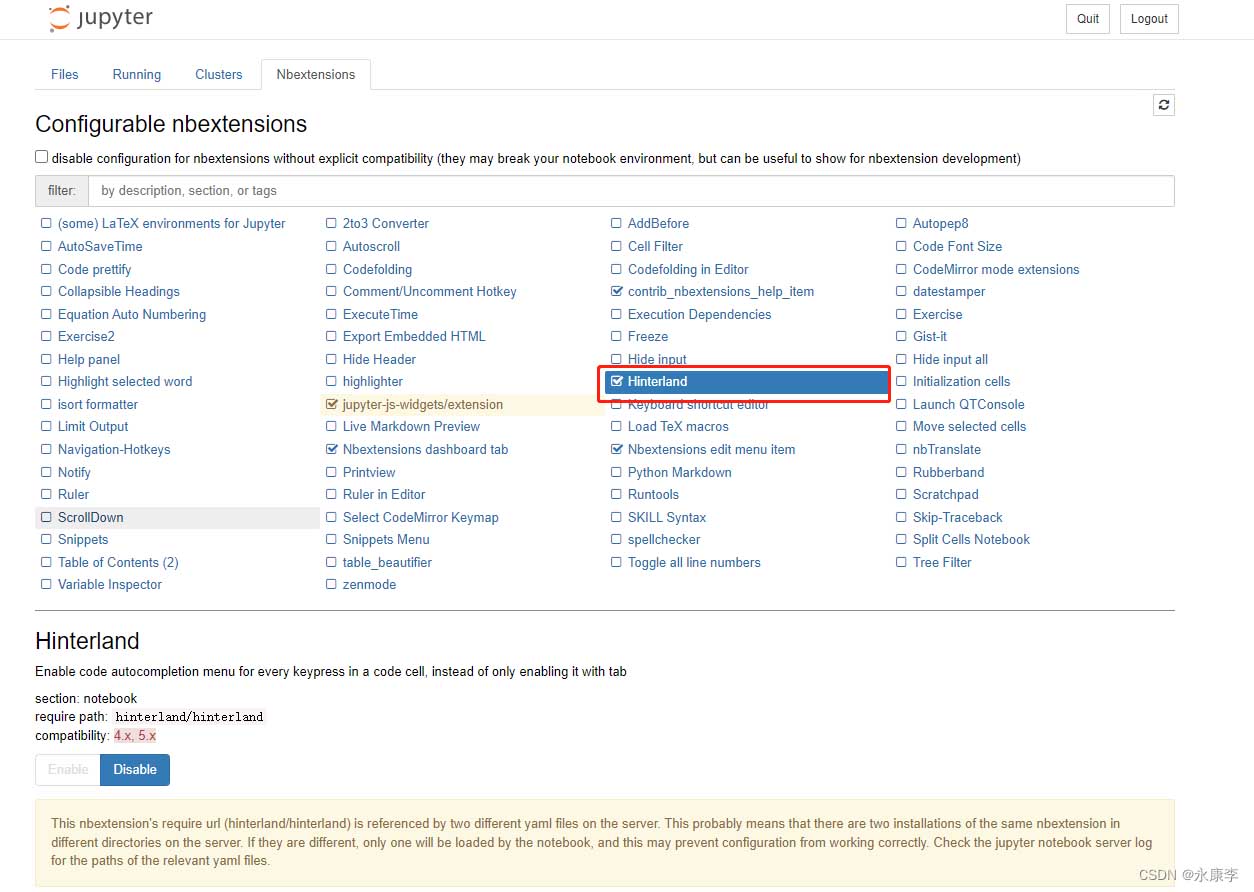Select the Hinterland extension
1254x892 pixels.
(747, 382)
